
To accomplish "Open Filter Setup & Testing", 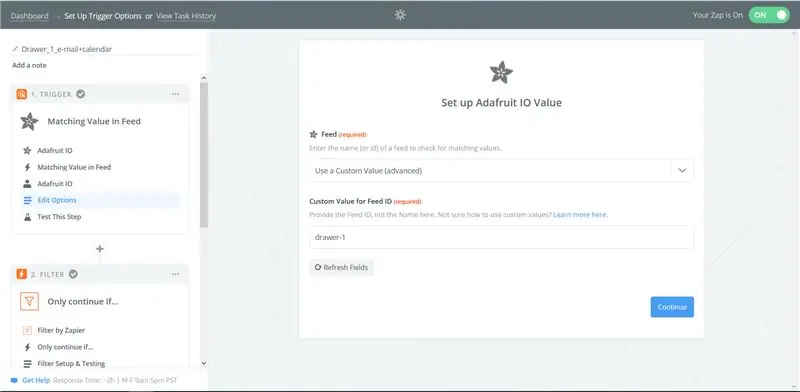I will pos(101,363).
